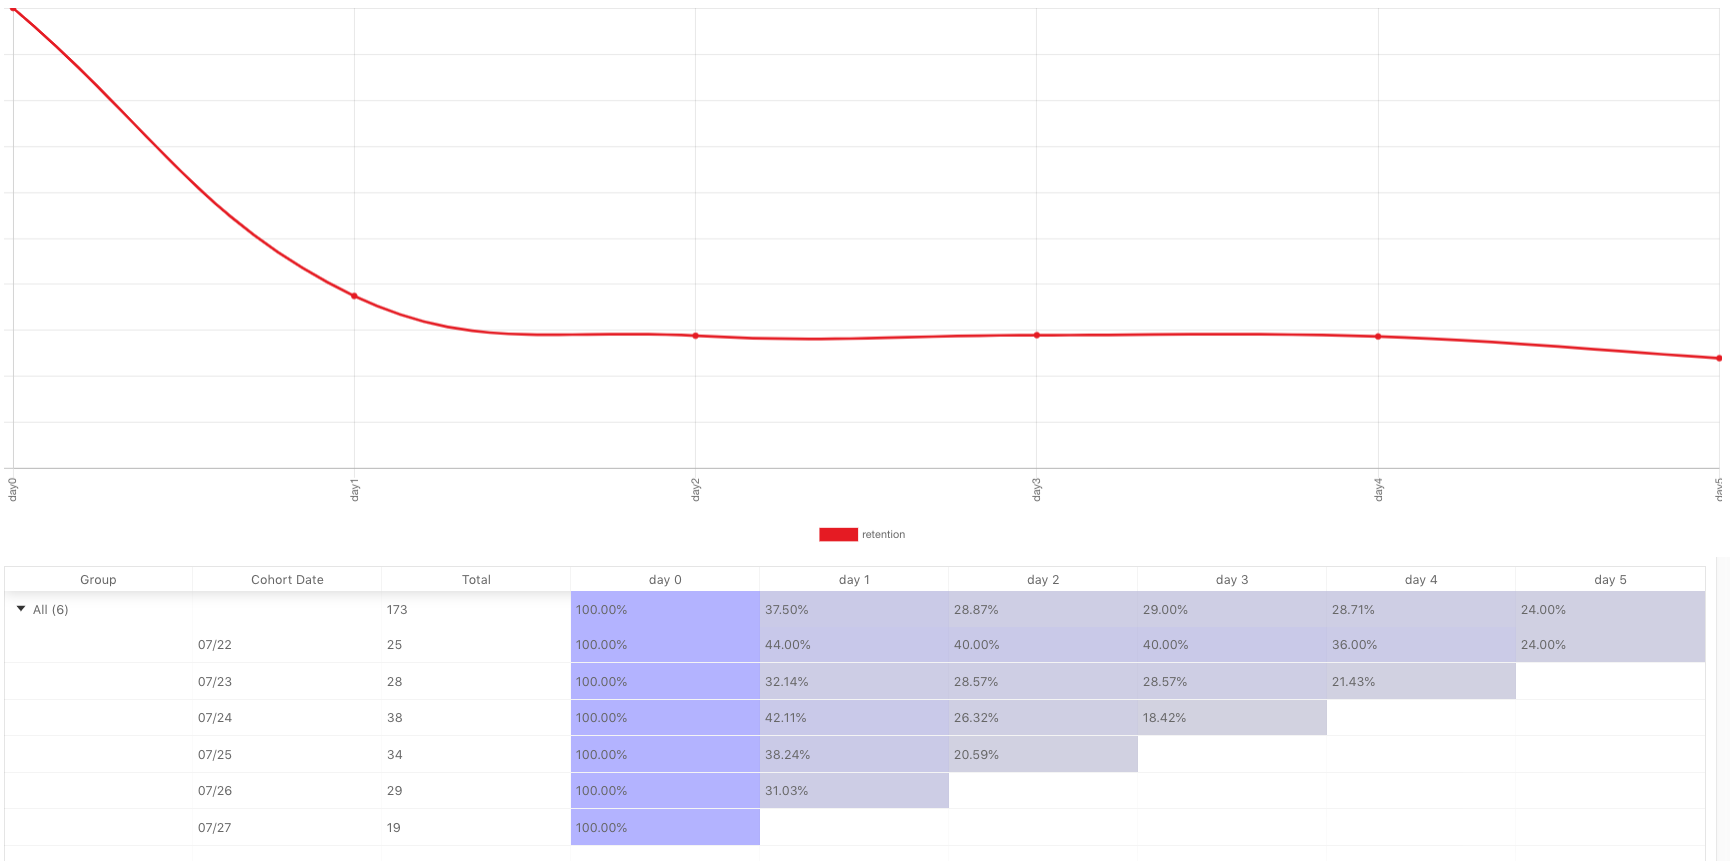
Task: Click the day 5 column header
Action: pos(1610,580)
